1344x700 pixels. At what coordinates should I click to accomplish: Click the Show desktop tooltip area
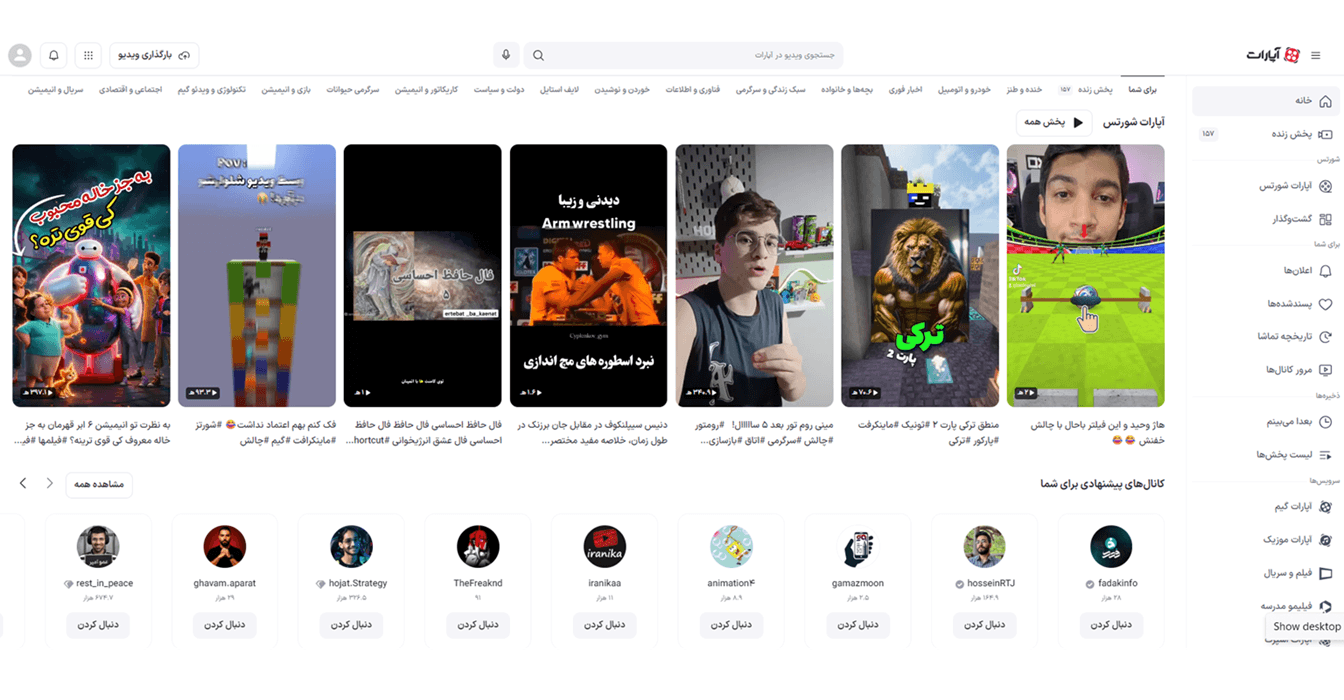[x=1307, y=627]
